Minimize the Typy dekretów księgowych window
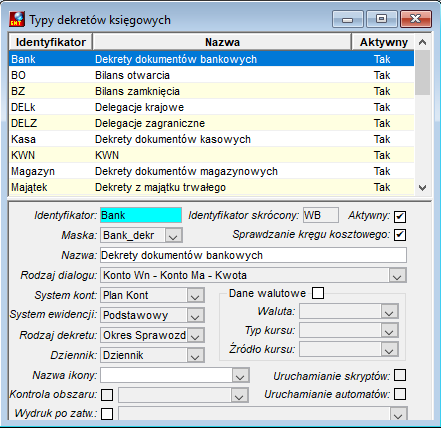 [348, 19]
